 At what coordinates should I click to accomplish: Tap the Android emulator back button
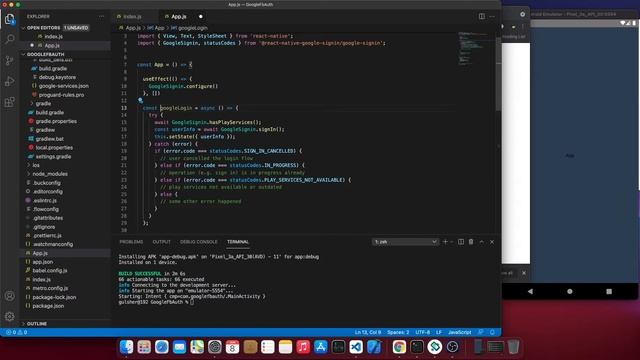(530, 291)
